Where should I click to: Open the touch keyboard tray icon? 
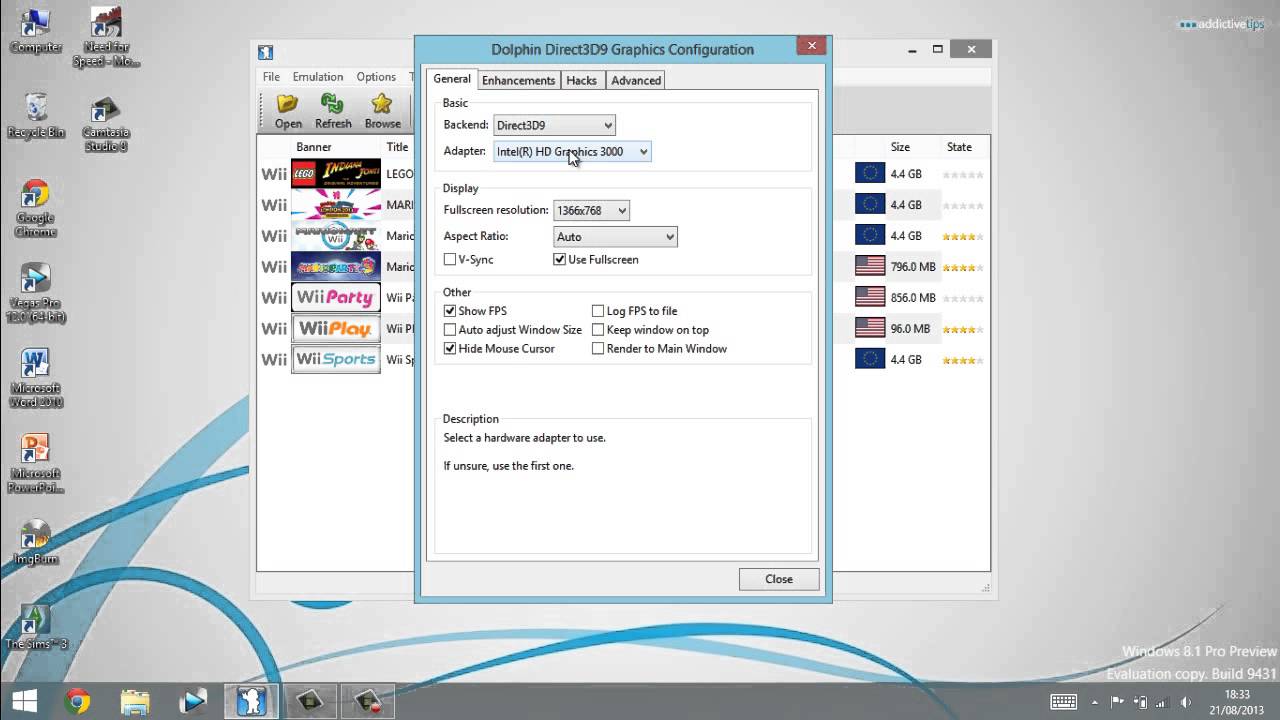click(1063, 702)
